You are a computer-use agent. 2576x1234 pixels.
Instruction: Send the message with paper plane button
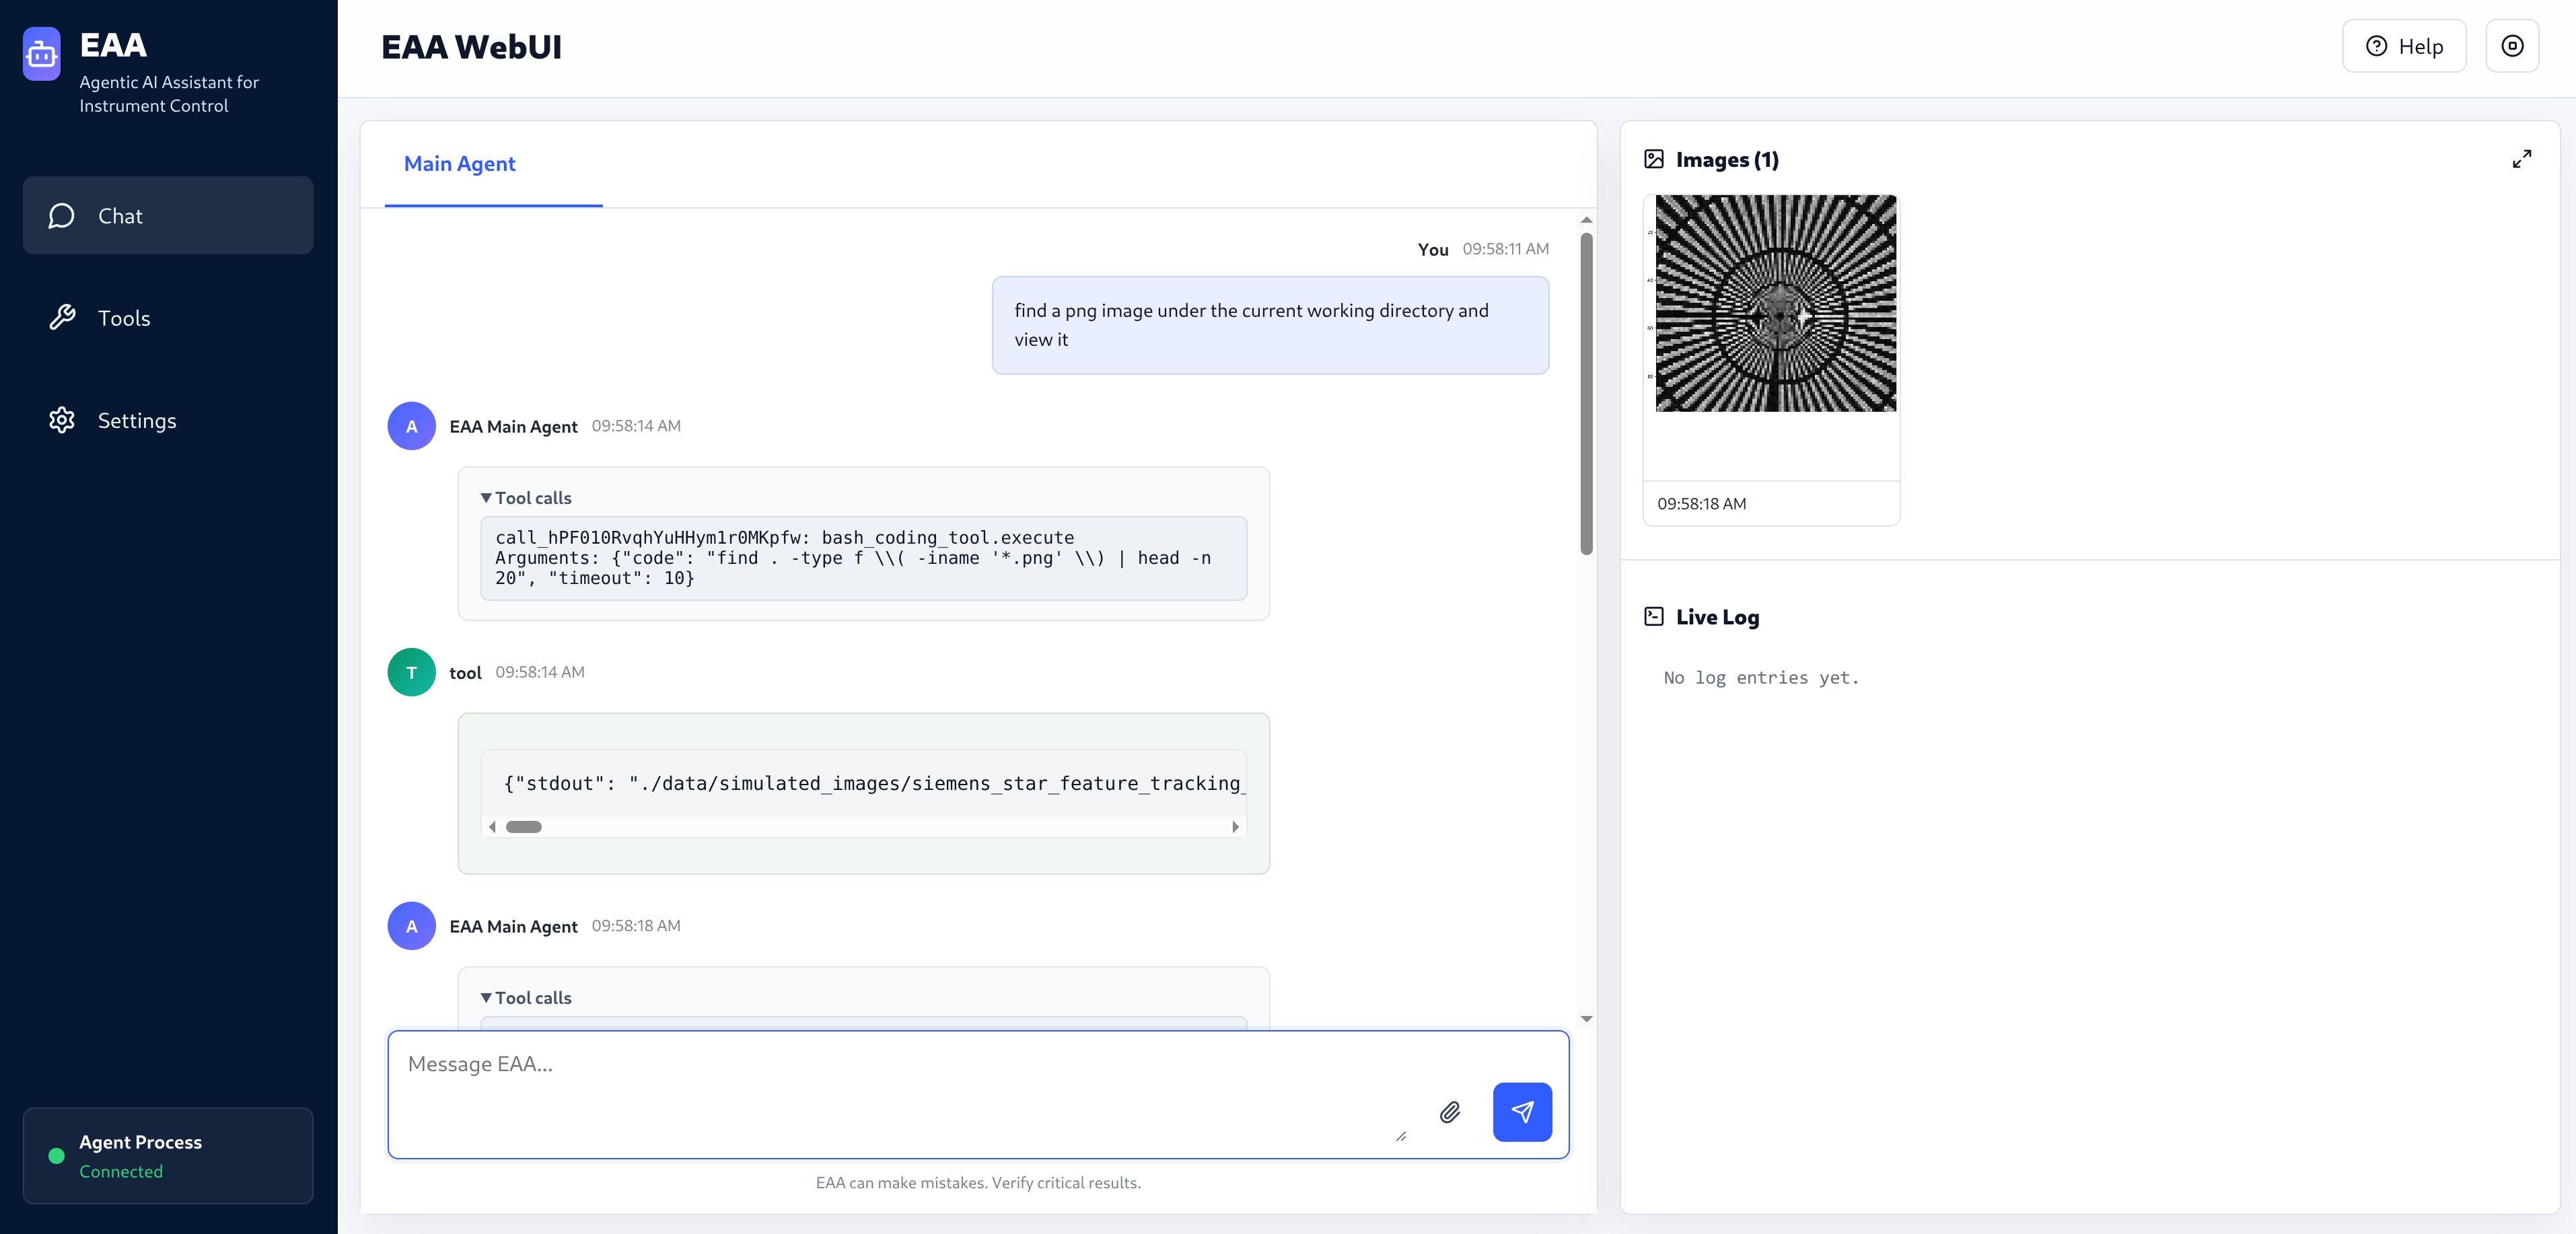click(1522, 1112)
